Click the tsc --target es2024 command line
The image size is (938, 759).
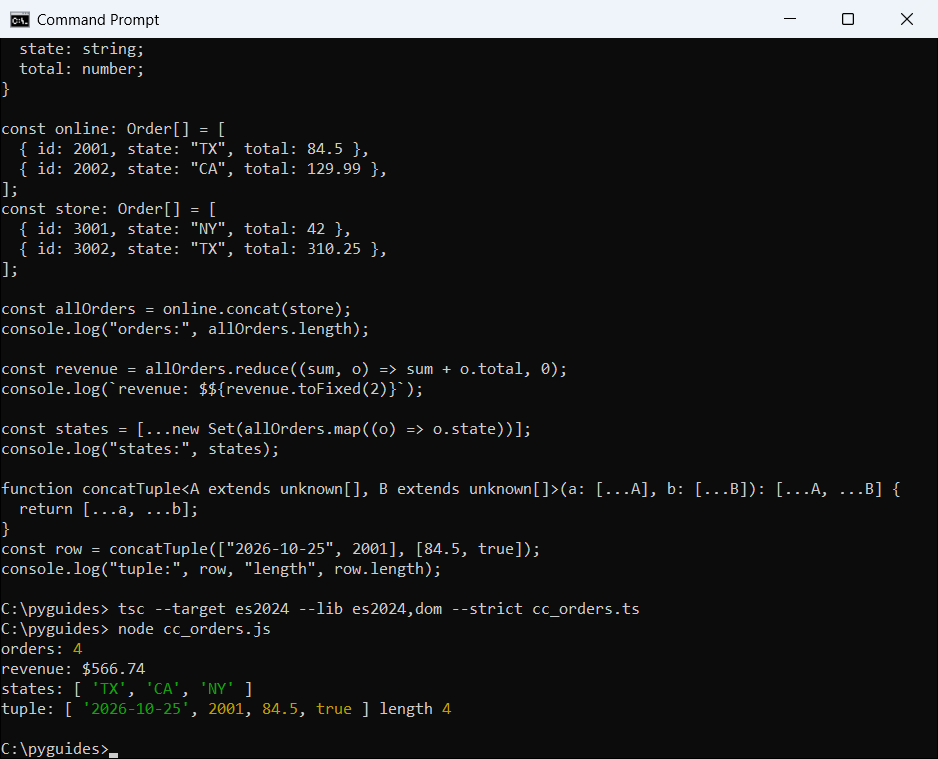pos(320,609)
